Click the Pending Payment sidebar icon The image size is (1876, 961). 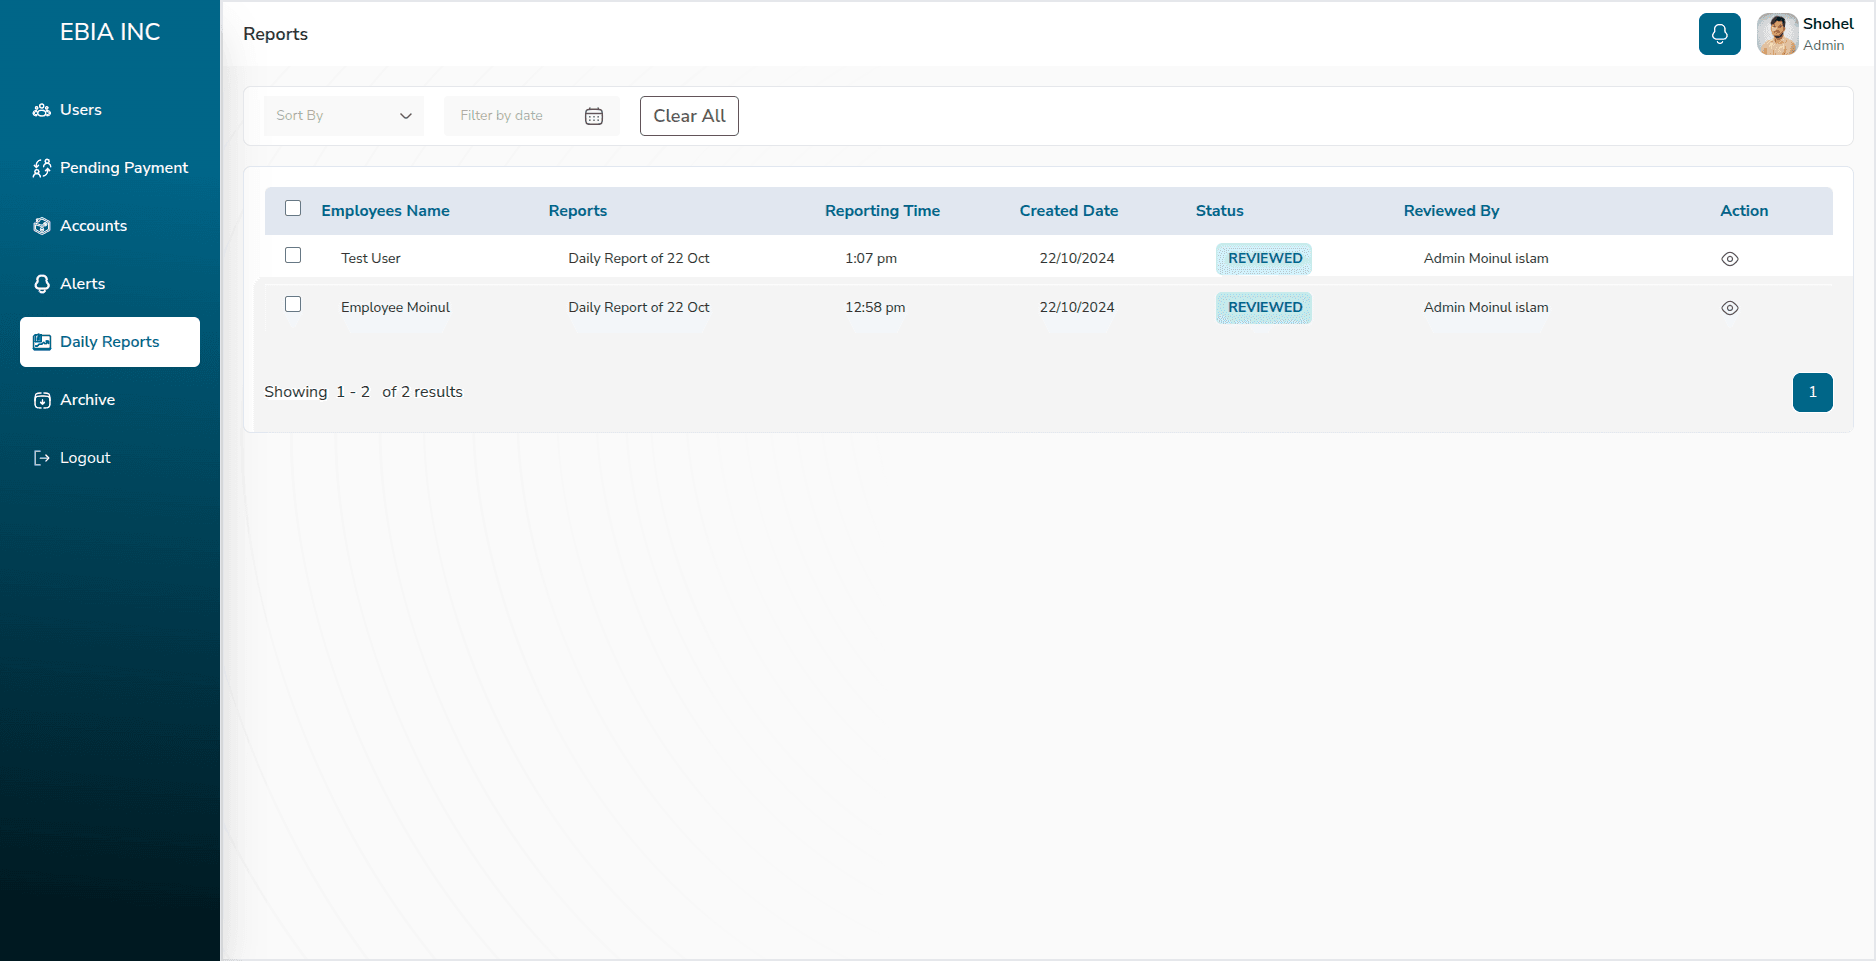click(42, 168)
